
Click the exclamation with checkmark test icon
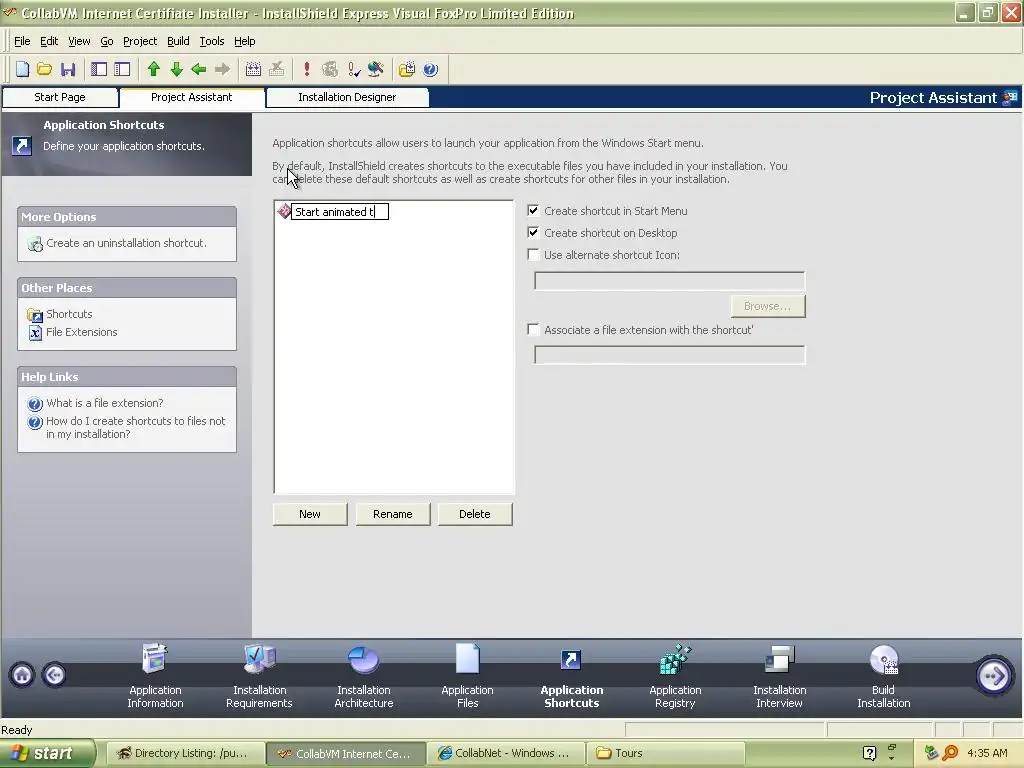353,69
